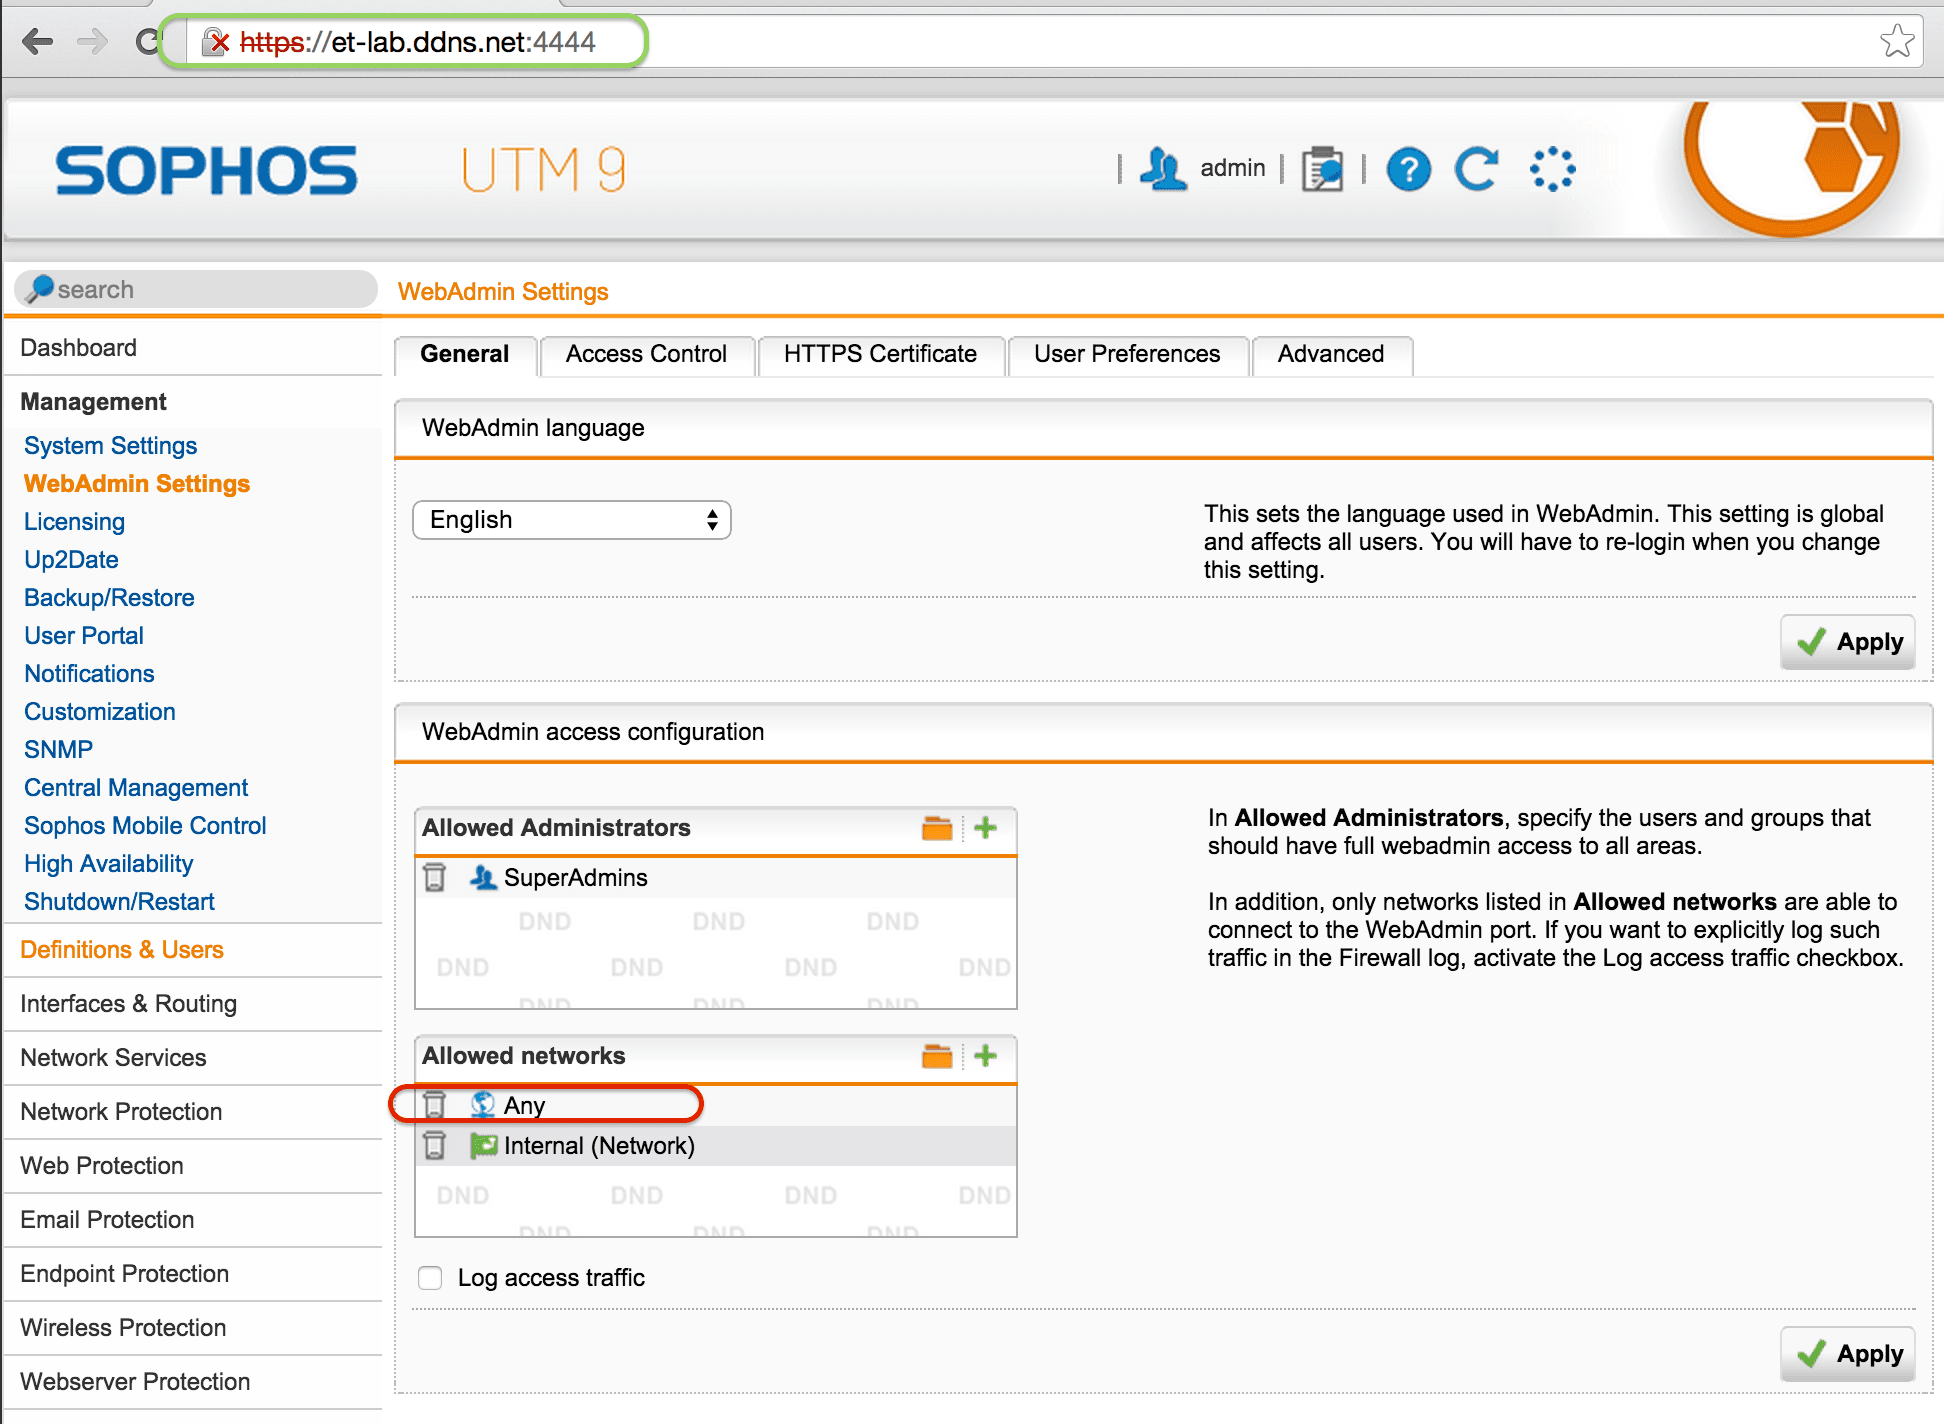Apply the WebAdmin access configuration
Image resolution: width=1944 pixels, height=1424 pixels.
point(1848,1354)
